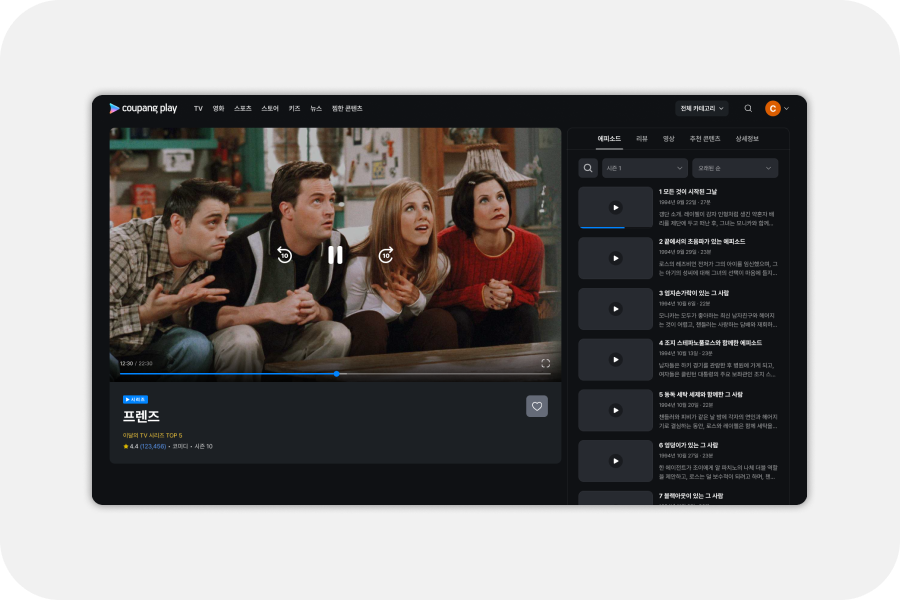Image resolution: width=900 pixels, height=600 pixels.
Task: Click the header search icon
Action: pyautogui.click(x=748, y=109)
